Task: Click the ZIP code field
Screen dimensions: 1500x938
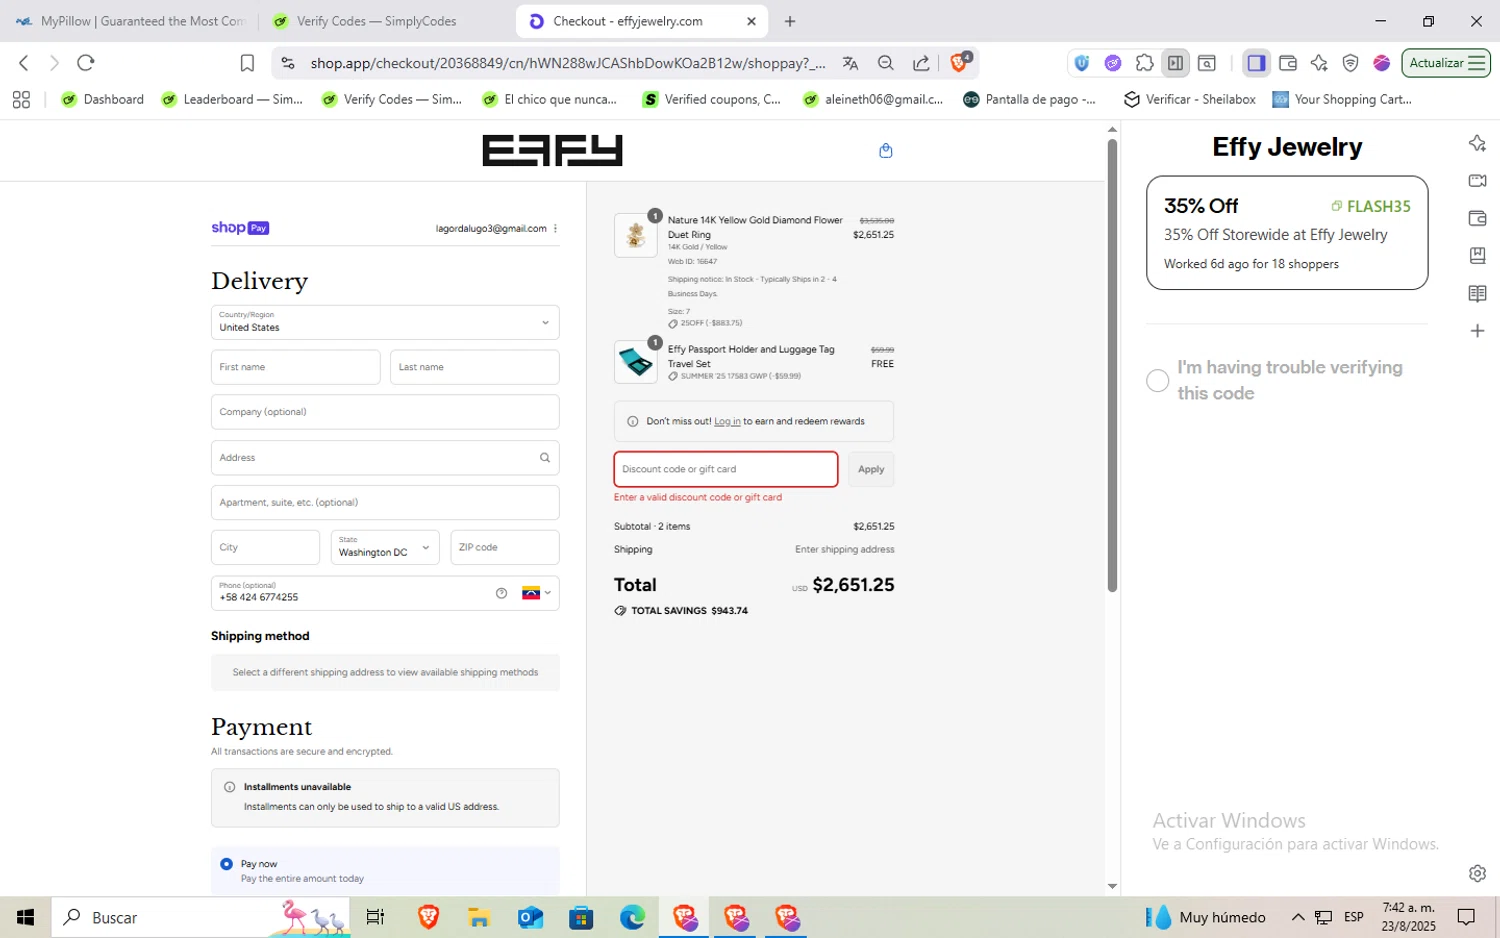Action: click(x=505, y=547)
